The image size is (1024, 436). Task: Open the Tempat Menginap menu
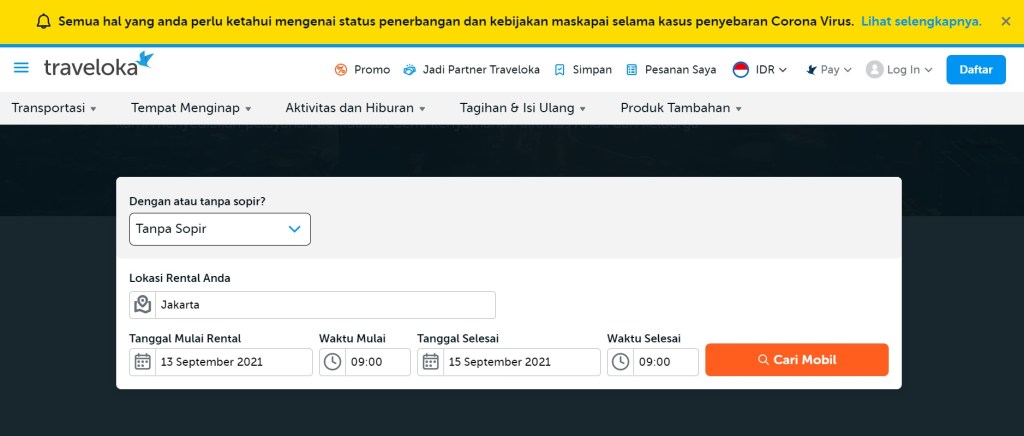click(x=191, y=108)
